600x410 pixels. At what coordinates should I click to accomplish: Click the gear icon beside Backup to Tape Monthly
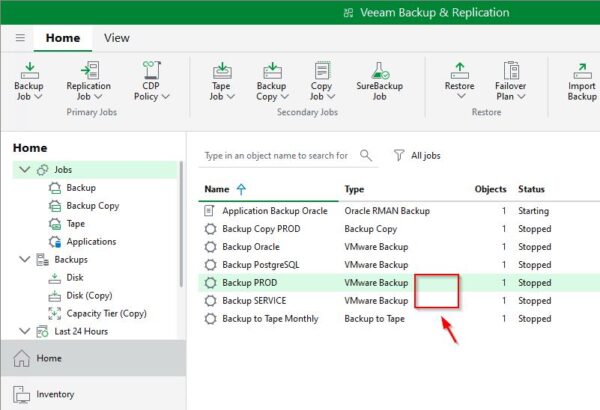pyautogui.click(x=210, y=319)
